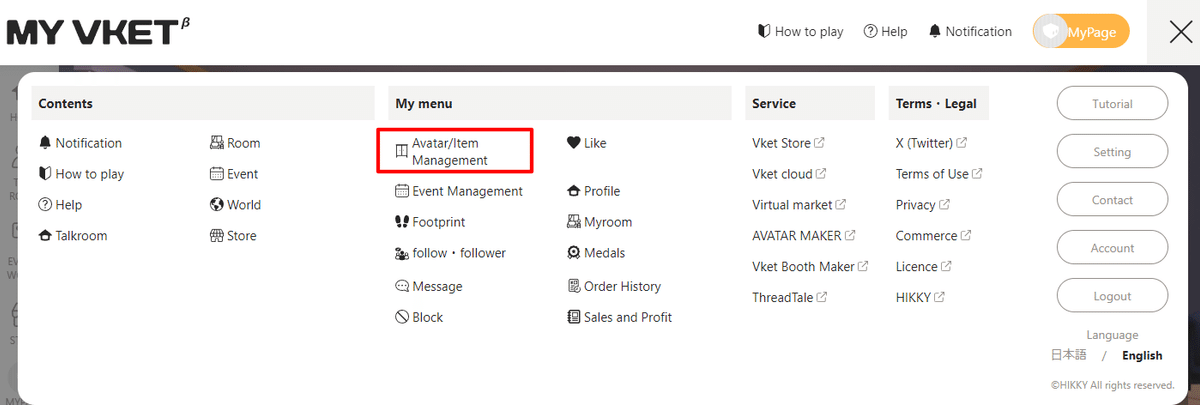This screenshot has height=405, width=1200.
Task: Click the Block prohibition icon
Action: coord(402,317)
